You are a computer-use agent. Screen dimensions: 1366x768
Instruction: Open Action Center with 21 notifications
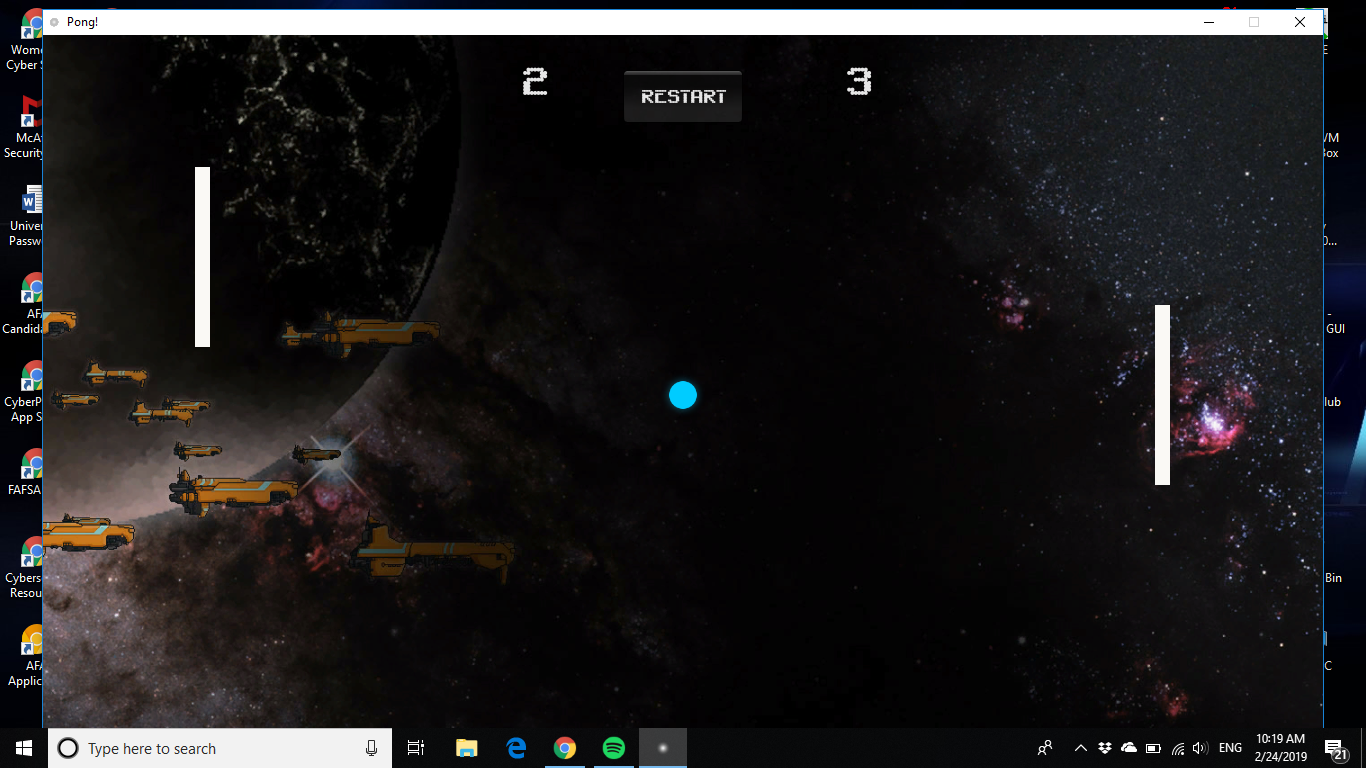pyautogui.click(x=1335, y=749)
